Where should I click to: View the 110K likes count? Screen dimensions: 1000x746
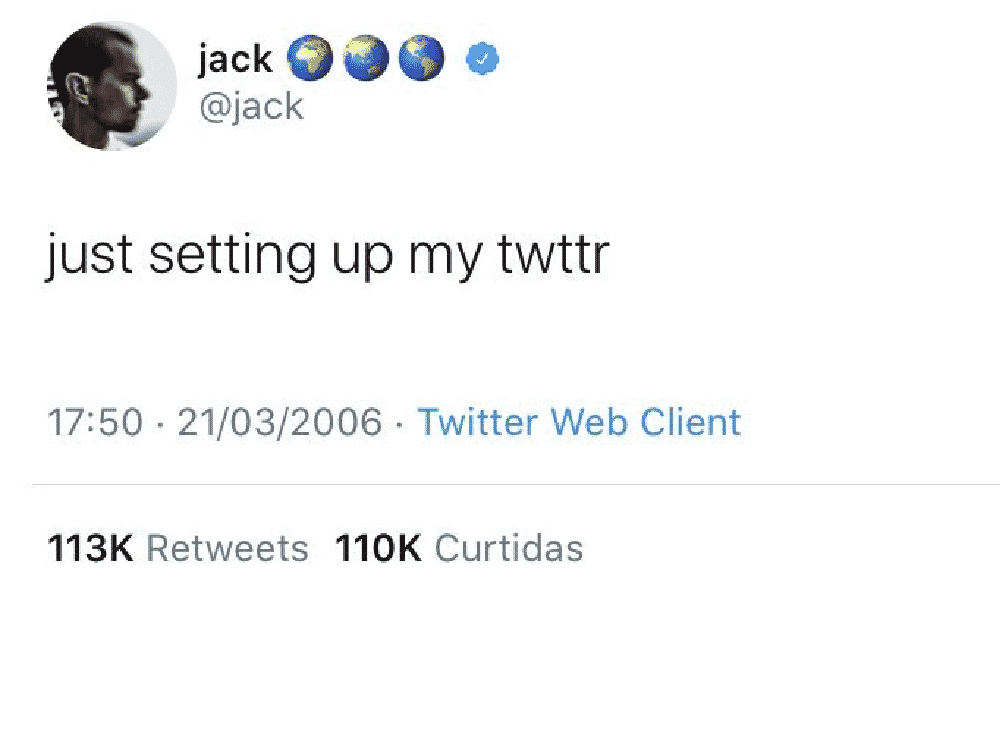click(x=378, y=548)
